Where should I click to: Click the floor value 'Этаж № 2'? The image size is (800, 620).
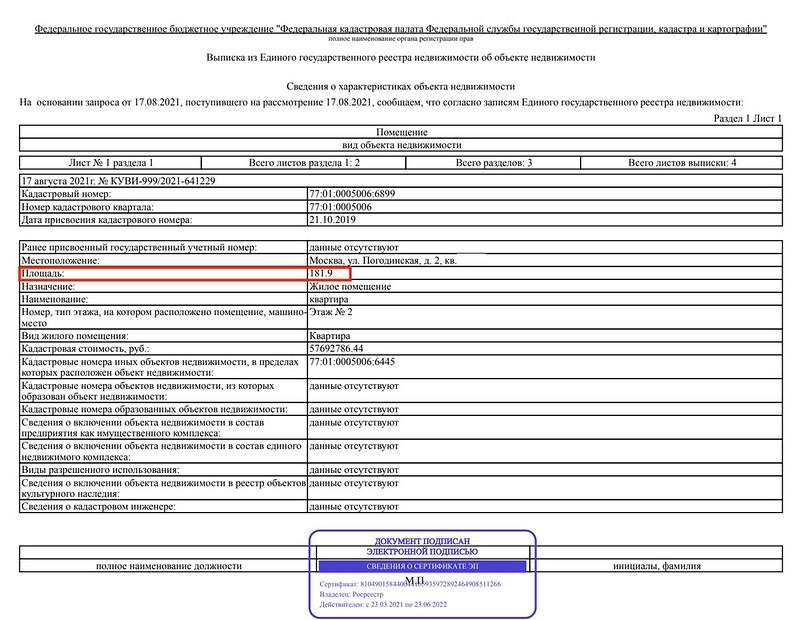pyautogui.click(x=331, y=312)
